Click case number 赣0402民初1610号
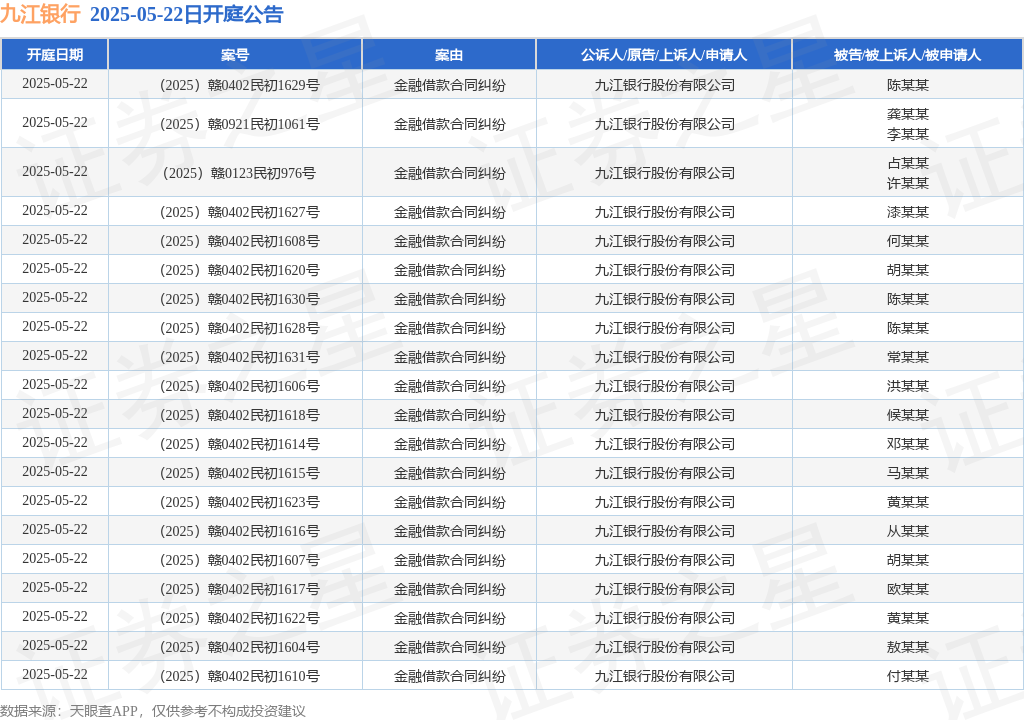1024x720 pixels. [x=264, y=676]
